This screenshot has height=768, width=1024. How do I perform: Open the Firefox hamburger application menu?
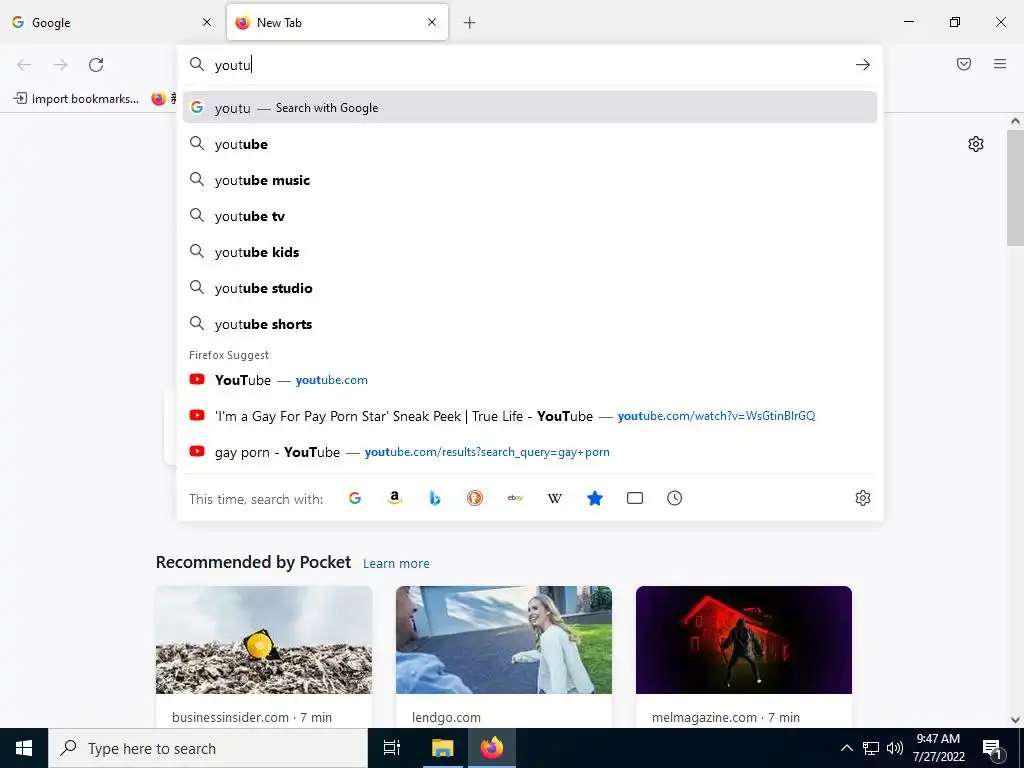point(1000,64)
